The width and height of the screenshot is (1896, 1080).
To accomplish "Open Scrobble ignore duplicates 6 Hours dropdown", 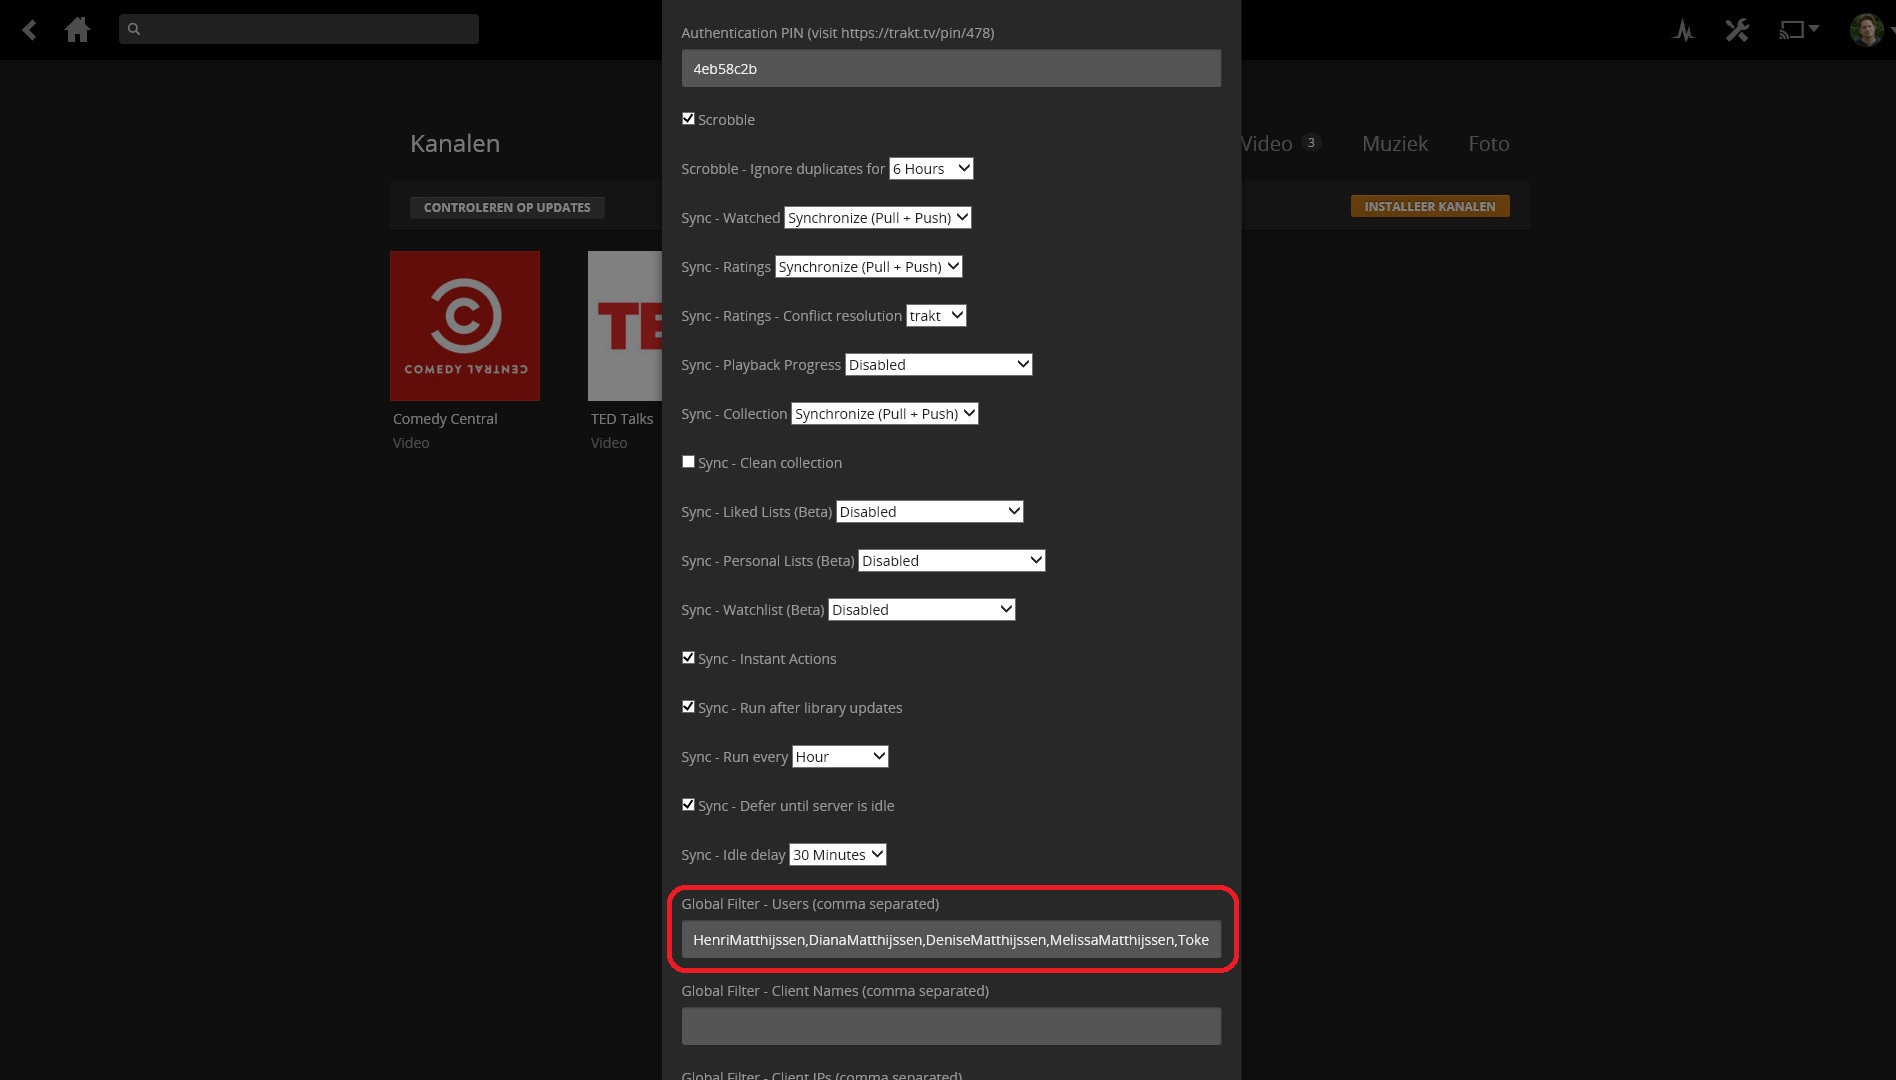I will [x=931, y=169].
